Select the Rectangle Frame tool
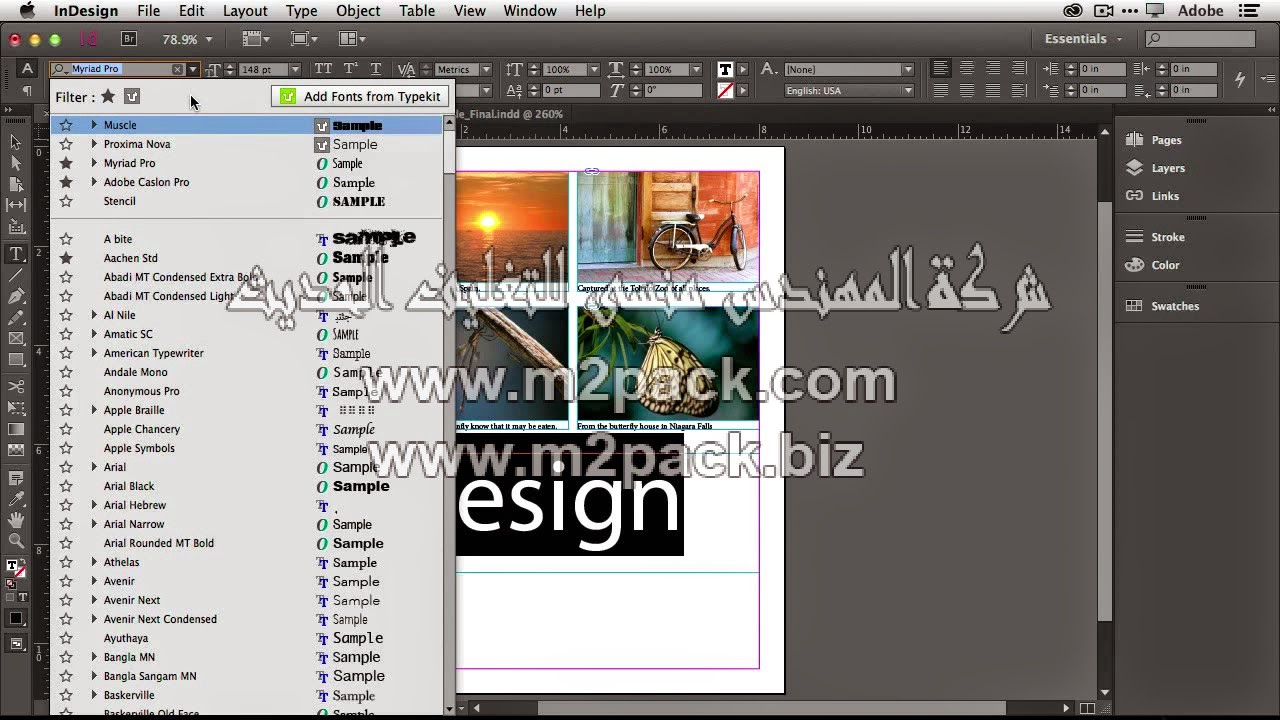This screenshot has height=720, width=1280. tap(16, 339)
